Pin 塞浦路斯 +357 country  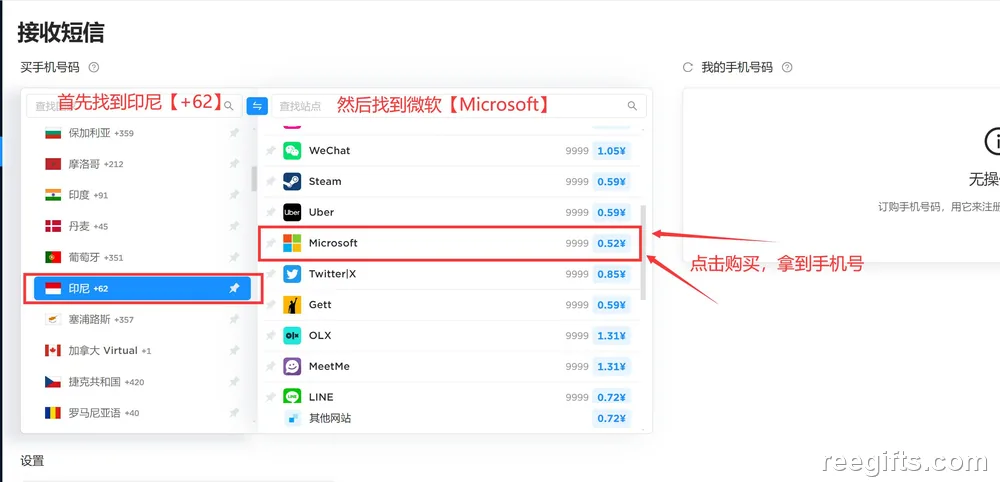(x=234, y=319)
